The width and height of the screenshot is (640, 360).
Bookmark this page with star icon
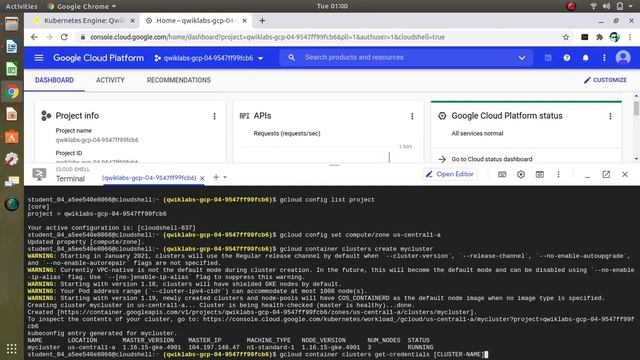coord(566,37)
